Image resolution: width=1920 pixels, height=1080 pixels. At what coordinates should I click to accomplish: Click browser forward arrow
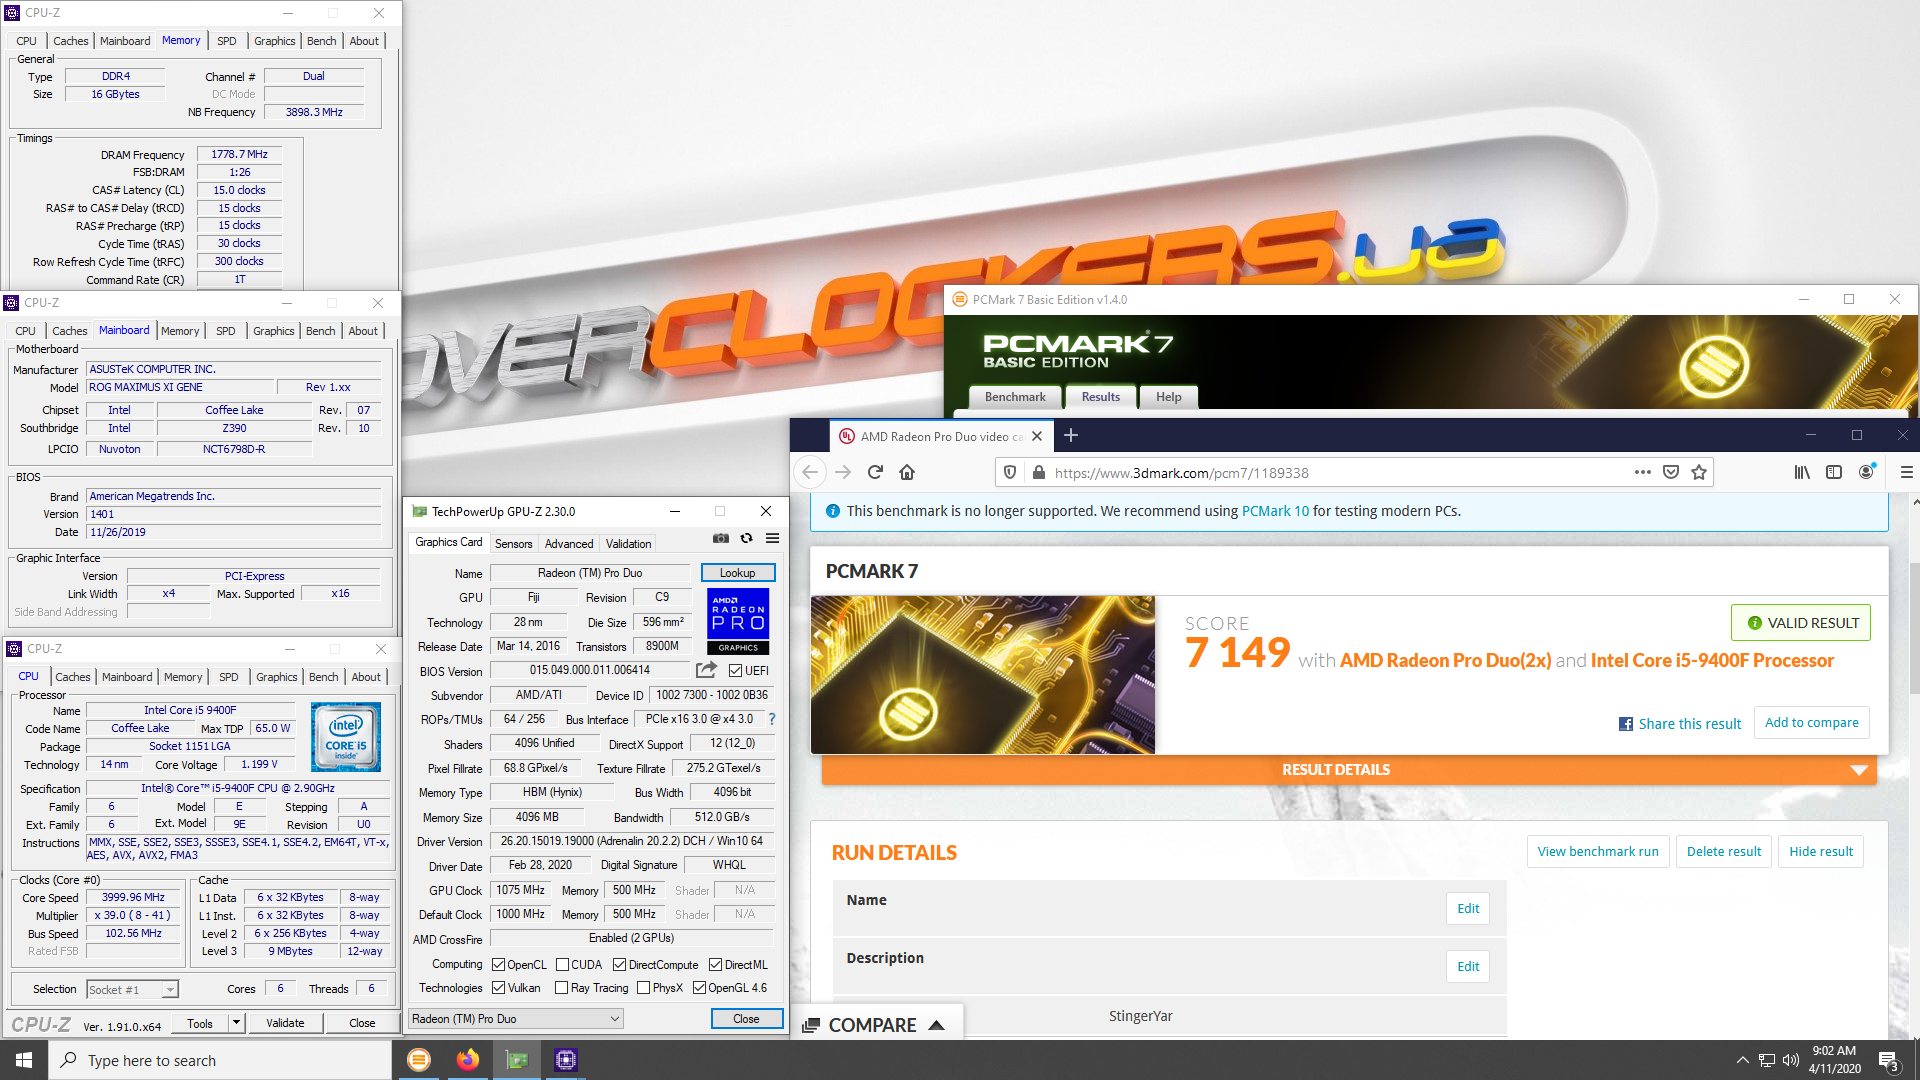point(843,472)
